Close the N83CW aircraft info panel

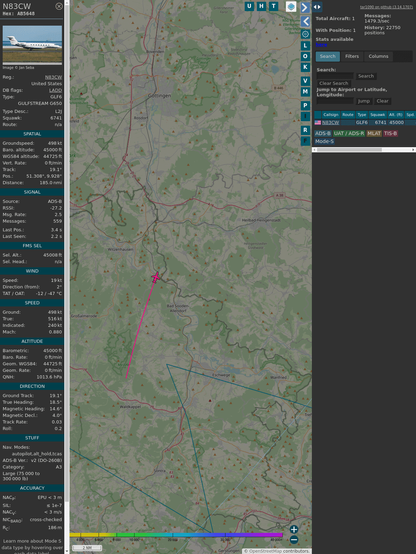point(59,6)
